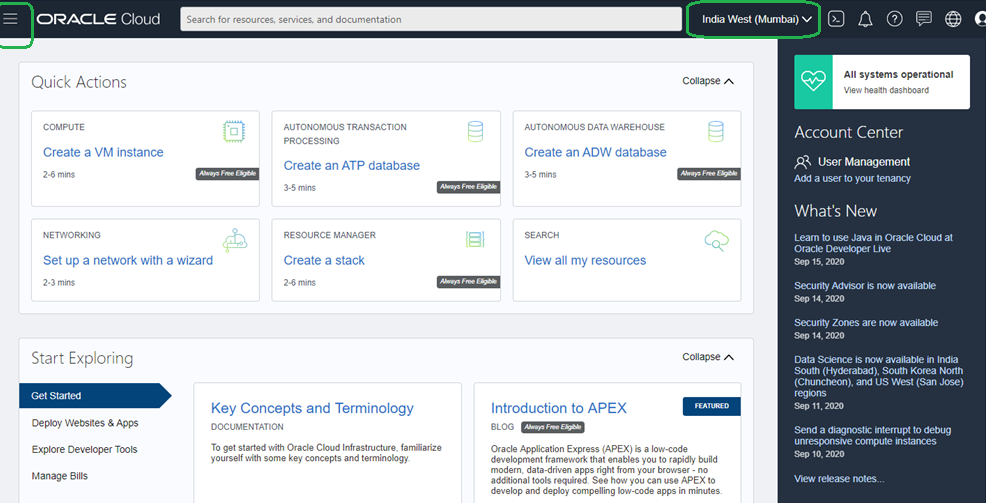Click Add a user to your tenancy
986x504 pixels.
(x=852, y=178)
